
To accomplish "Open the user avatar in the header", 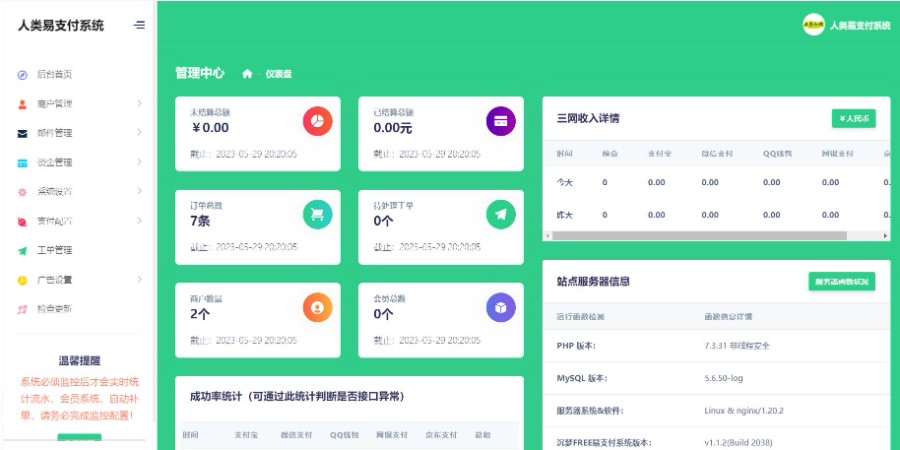I will (x=813, y=25).
